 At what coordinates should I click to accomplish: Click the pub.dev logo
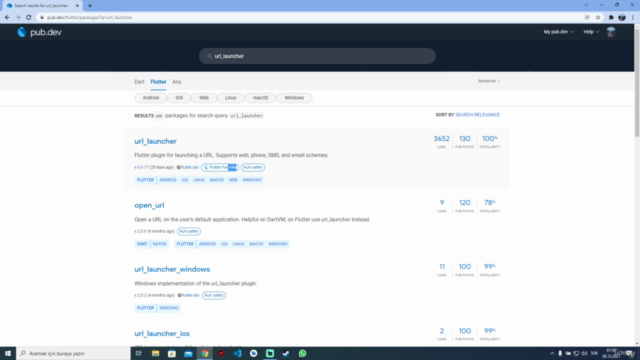(x=40, y=32)
